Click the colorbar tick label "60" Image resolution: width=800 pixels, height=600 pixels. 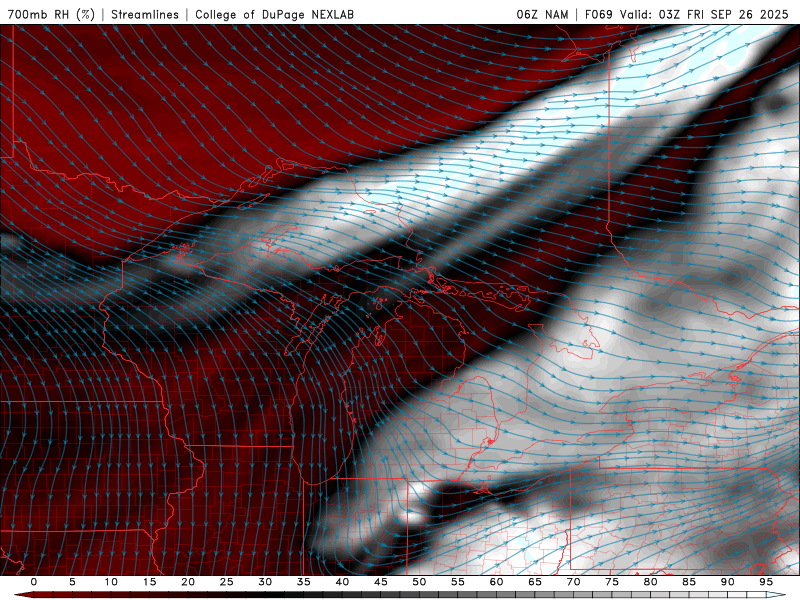(496, 582)
